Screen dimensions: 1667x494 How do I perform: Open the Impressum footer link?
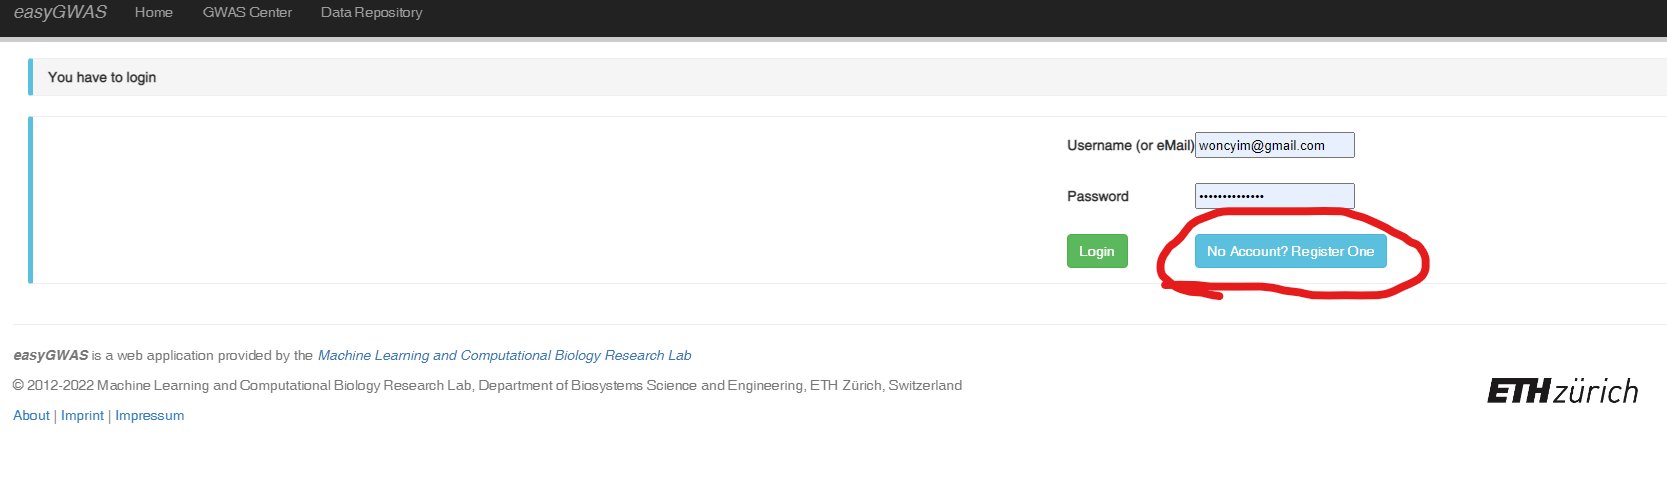pyautogui.click(x=149, y=415)
